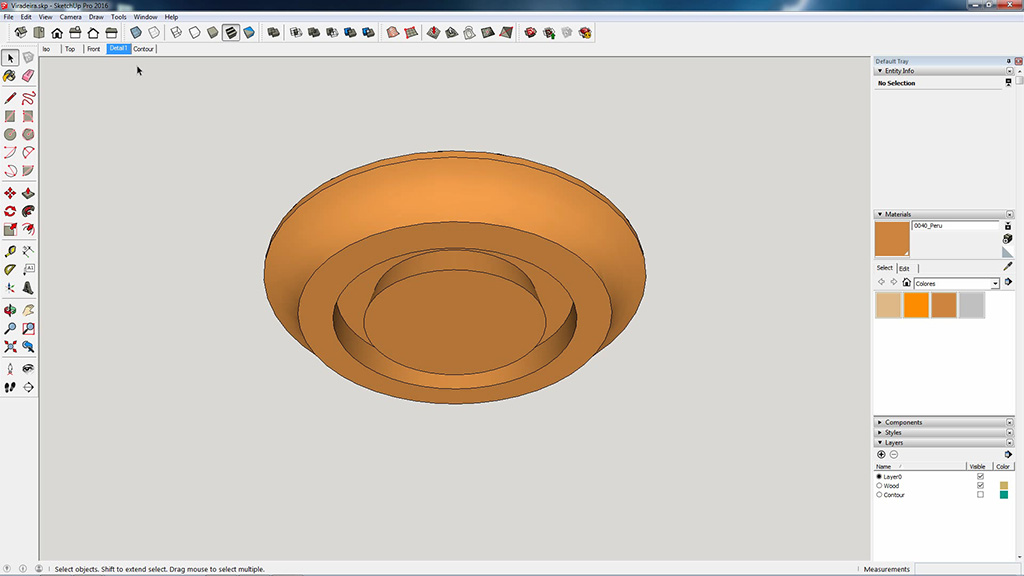This screenshot has width=1024, height=576.
Task: Sort layers by Name column header
Action: click(920, 466)
